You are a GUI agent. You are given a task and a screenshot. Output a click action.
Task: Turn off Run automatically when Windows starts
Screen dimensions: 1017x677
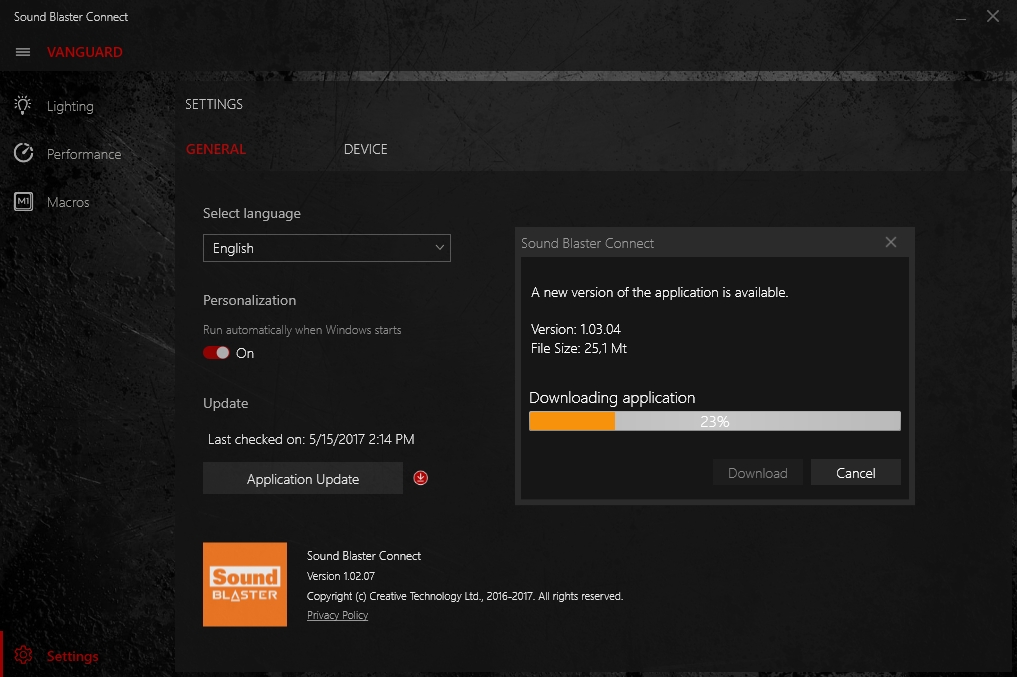(x=216, y=353)
